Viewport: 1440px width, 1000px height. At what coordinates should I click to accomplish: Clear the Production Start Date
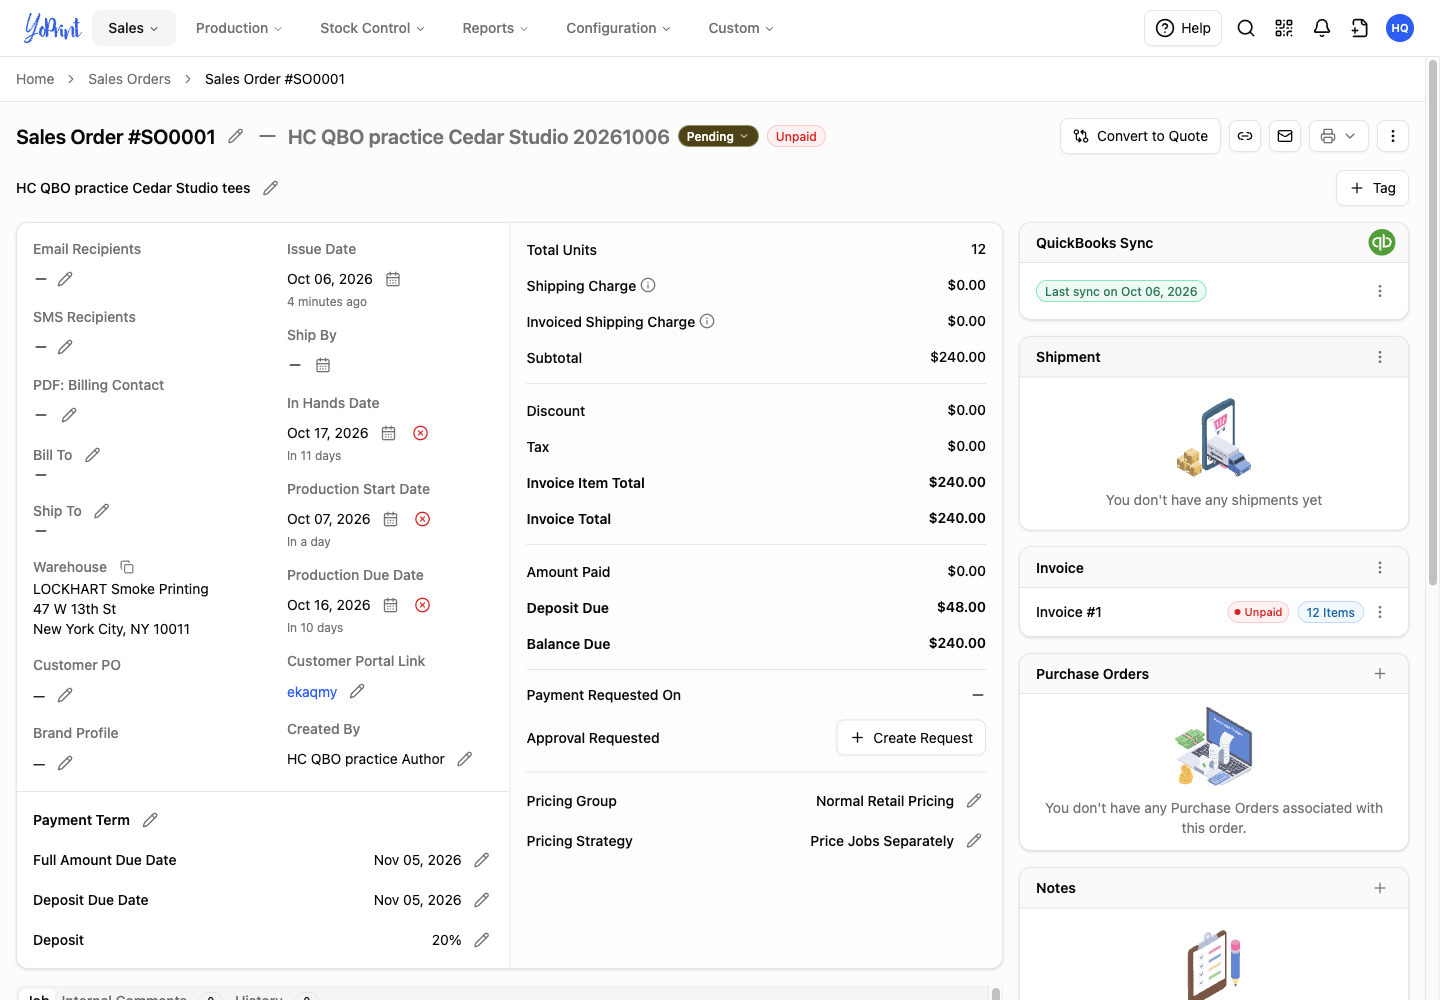click(x=423, y=519)
